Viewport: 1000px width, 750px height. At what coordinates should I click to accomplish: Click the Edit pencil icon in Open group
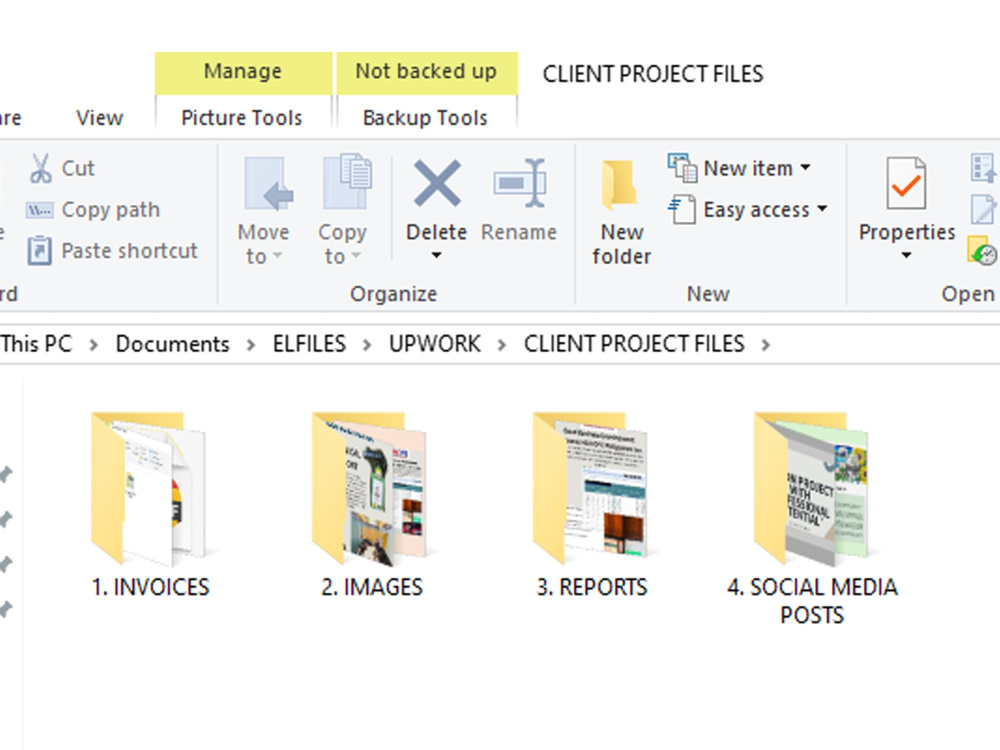983,209
